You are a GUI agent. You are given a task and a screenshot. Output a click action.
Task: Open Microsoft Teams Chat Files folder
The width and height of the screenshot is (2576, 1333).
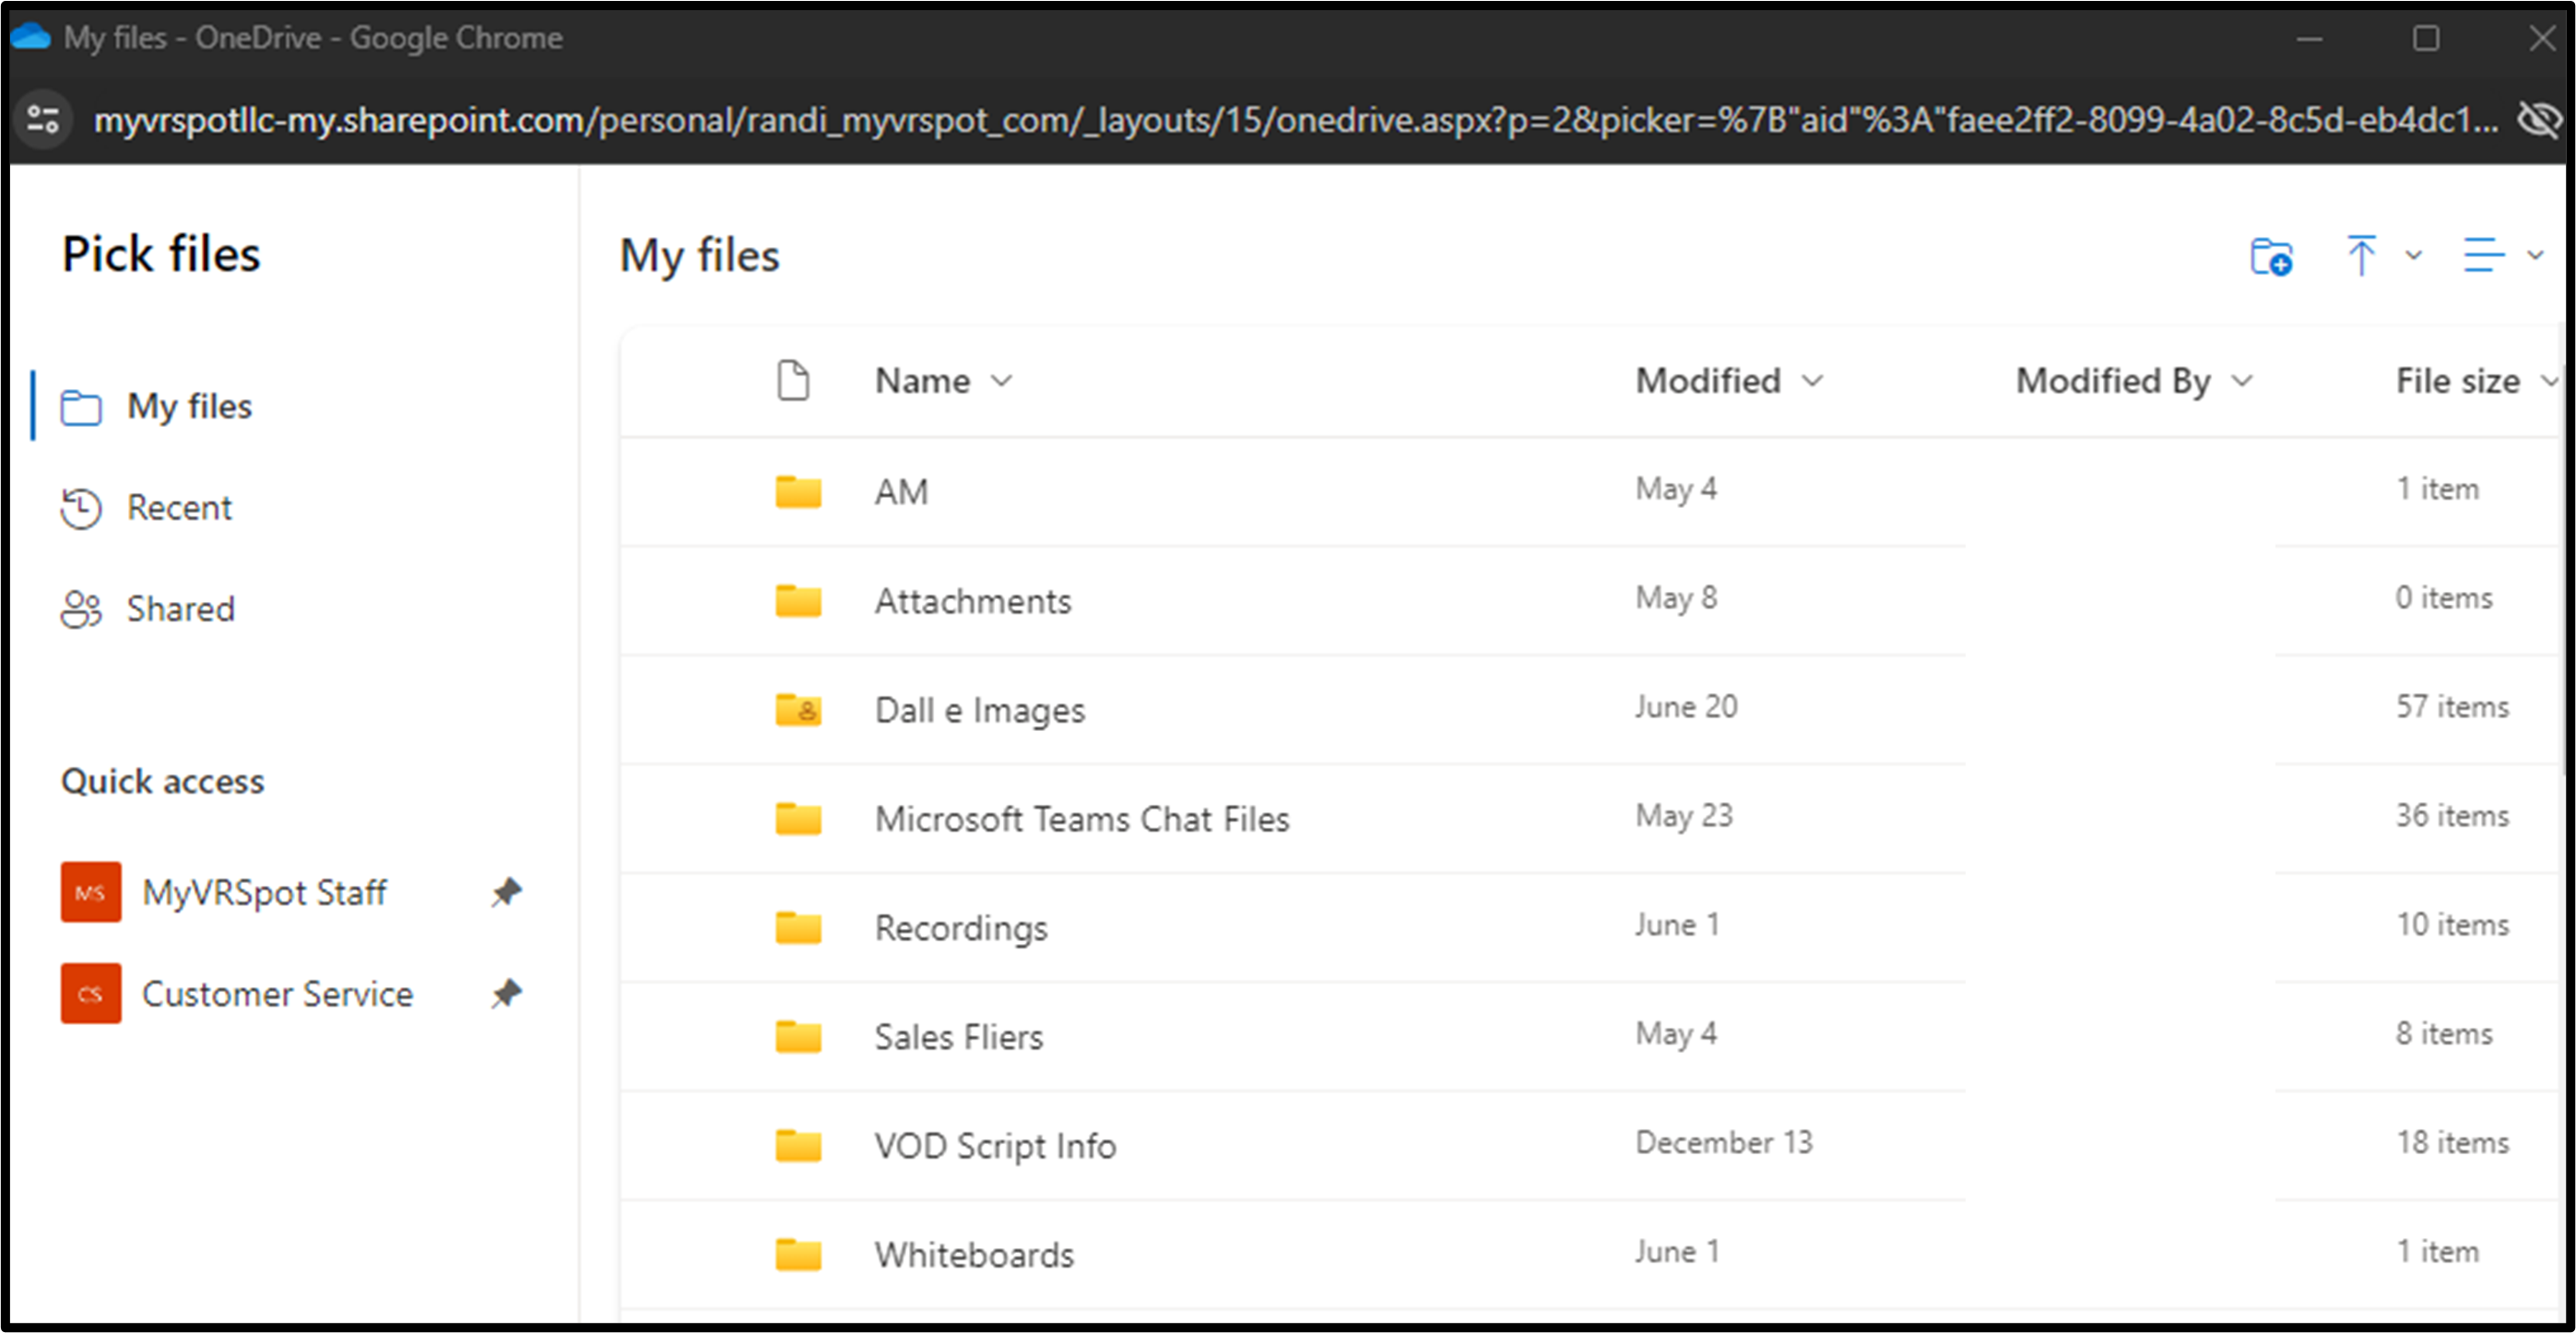(x=1082, y=819)
